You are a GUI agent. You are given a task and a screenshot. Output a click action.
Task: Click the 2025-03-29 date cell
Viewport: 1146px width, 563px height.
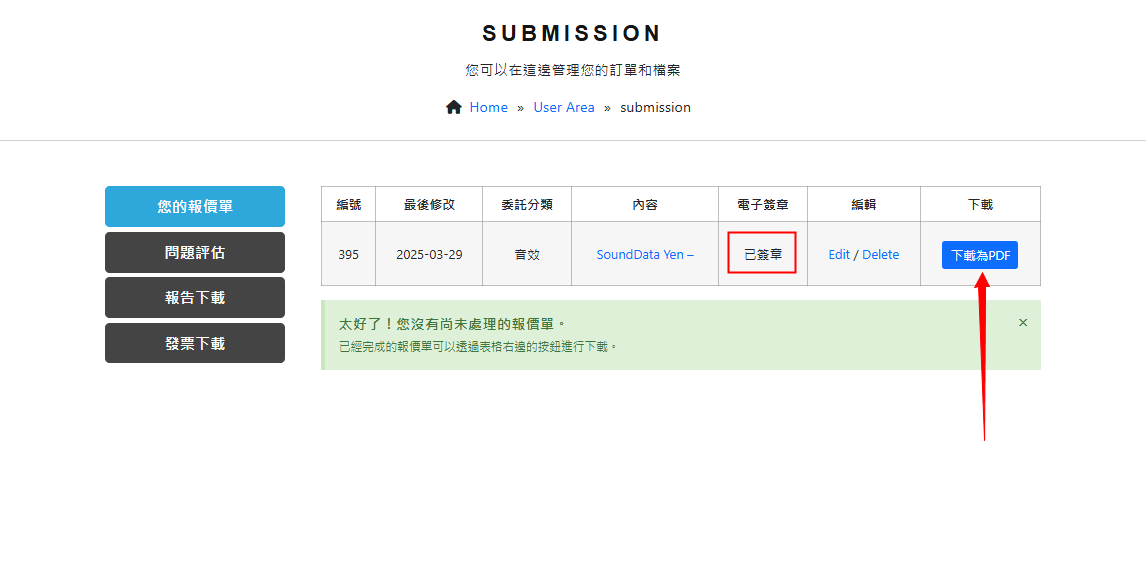429,254
